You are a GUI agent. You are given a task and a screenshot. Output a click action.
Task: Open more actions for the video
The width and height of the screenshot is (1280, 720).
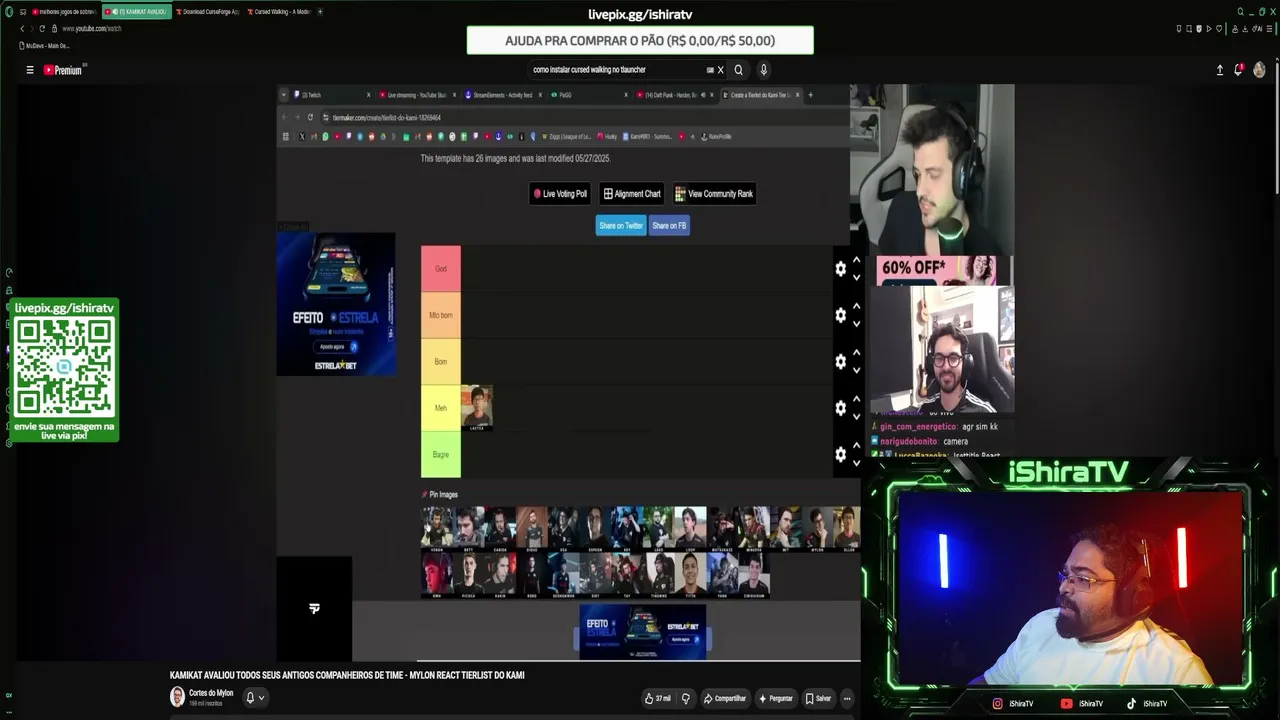(847, 699)
